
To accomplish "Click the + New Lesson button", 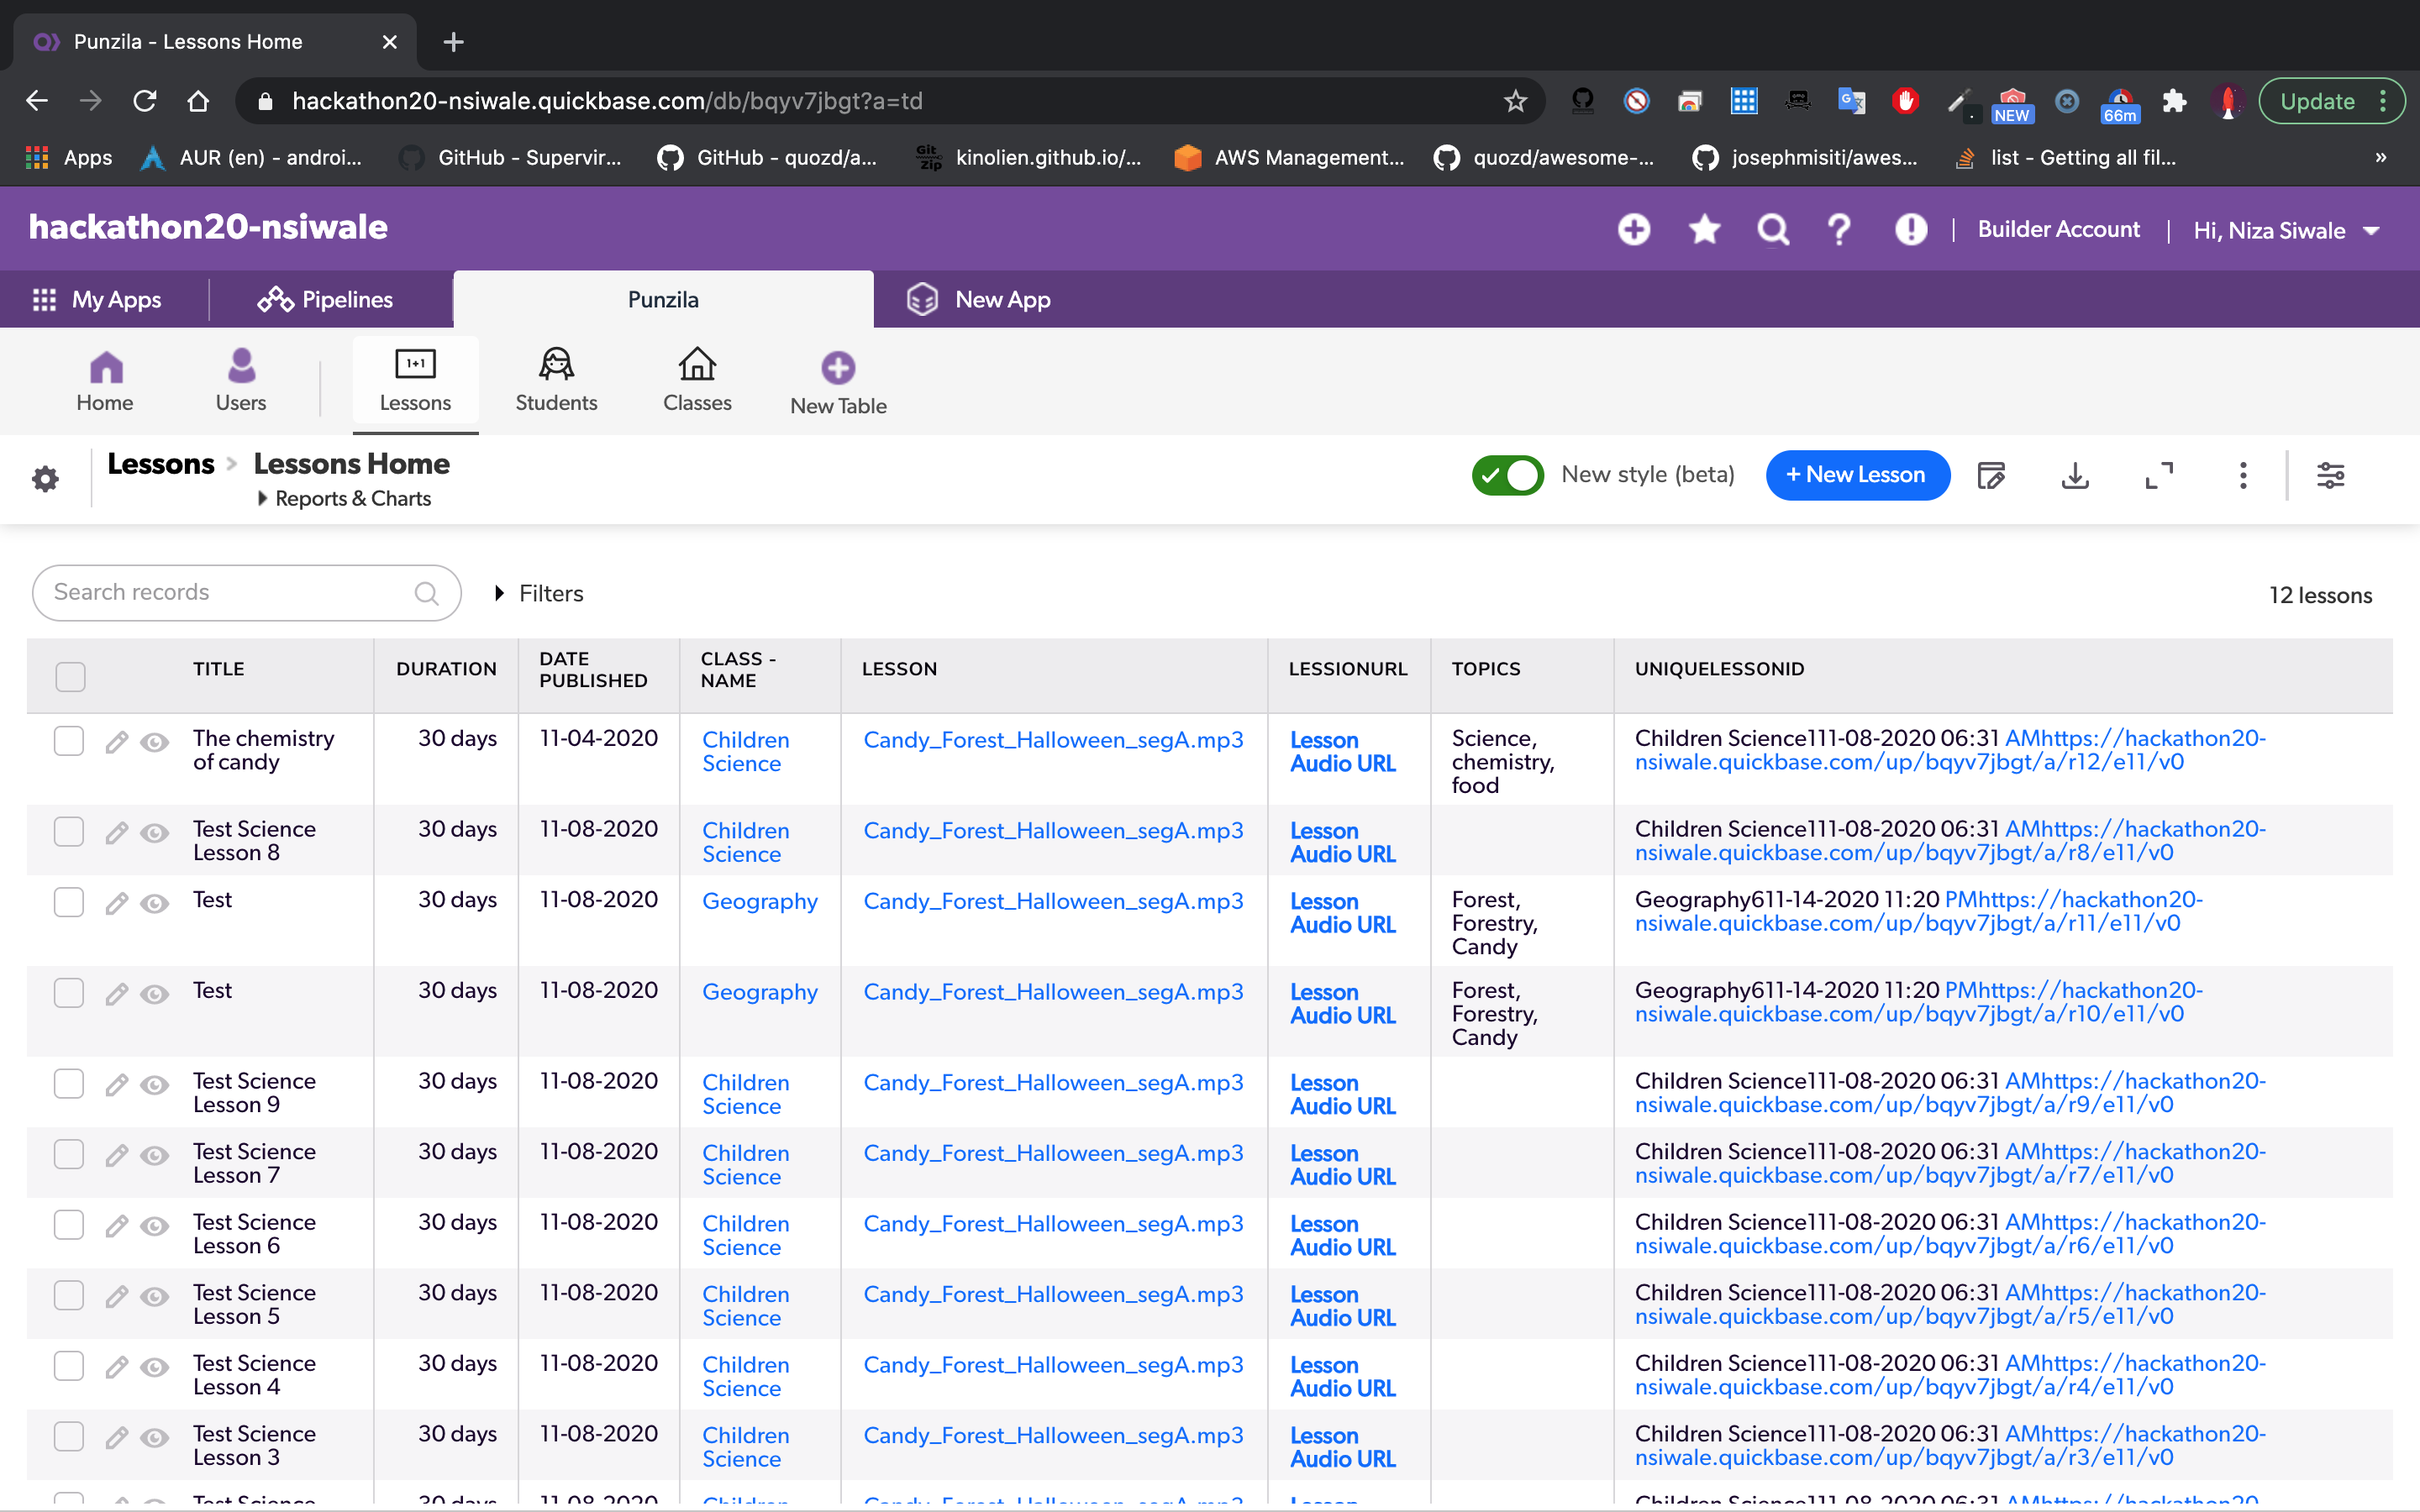I will pyautogui.click(x=1856, y=475).
